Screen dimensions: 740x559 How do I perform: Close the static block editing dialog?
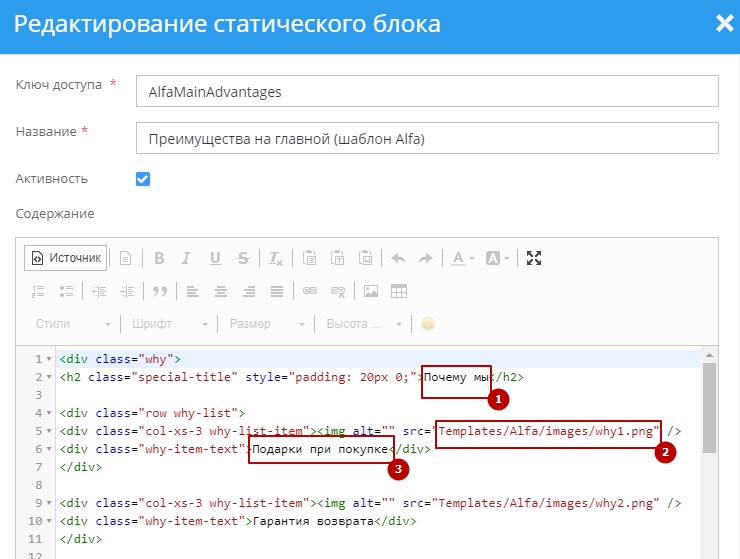tap(724, 24)
